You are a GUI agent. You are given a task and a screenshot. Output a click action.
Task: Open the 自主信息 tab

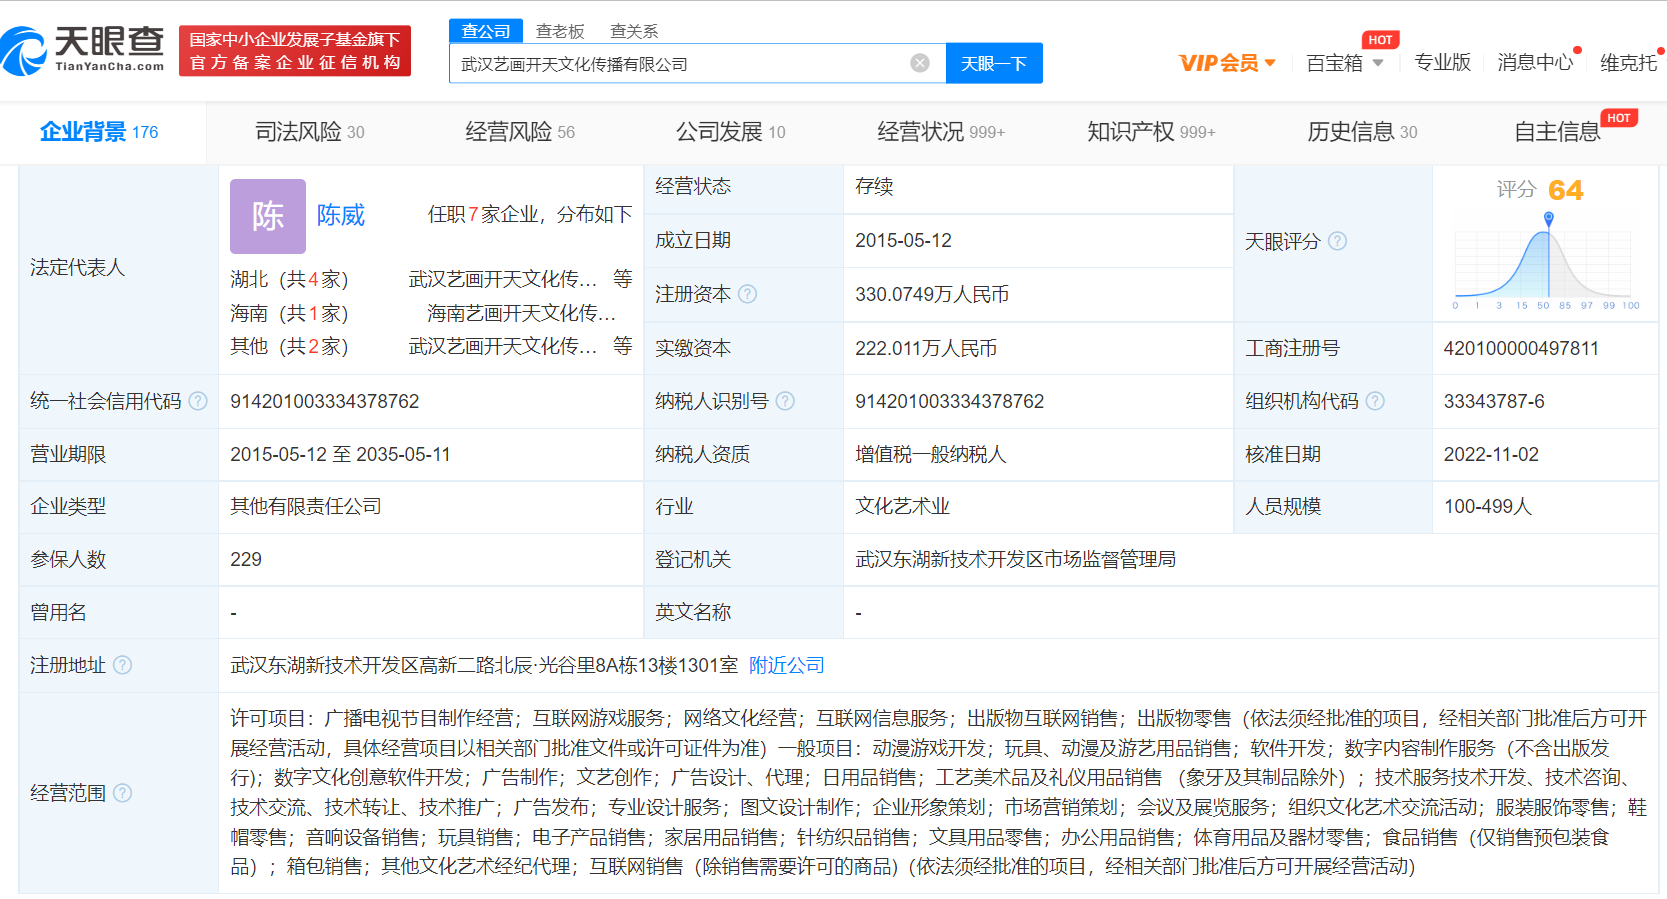[x=1557, y=132]
